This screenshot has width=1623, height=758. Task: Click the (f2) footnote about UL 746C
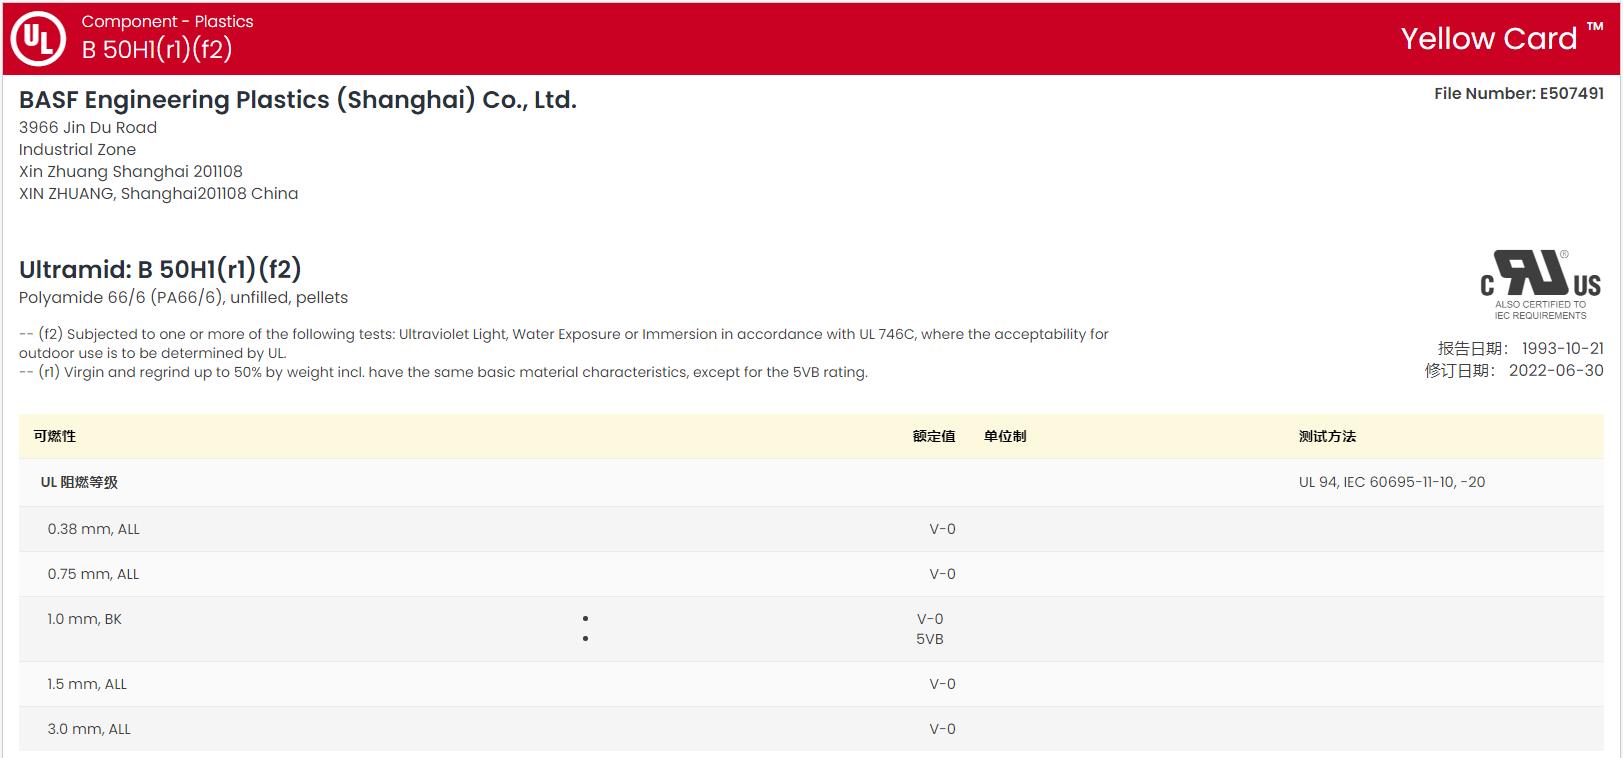click(564, 343)
